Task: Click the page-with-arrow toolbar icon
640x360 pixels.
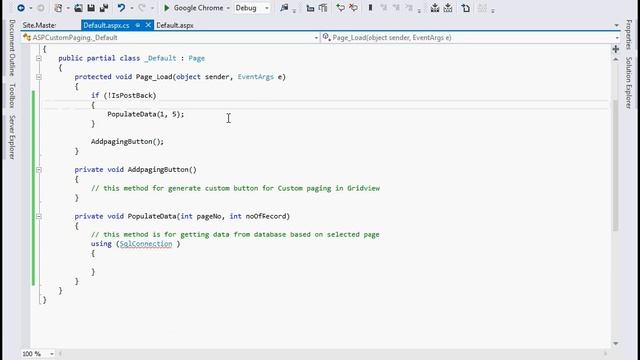Action: click(466, 8)
